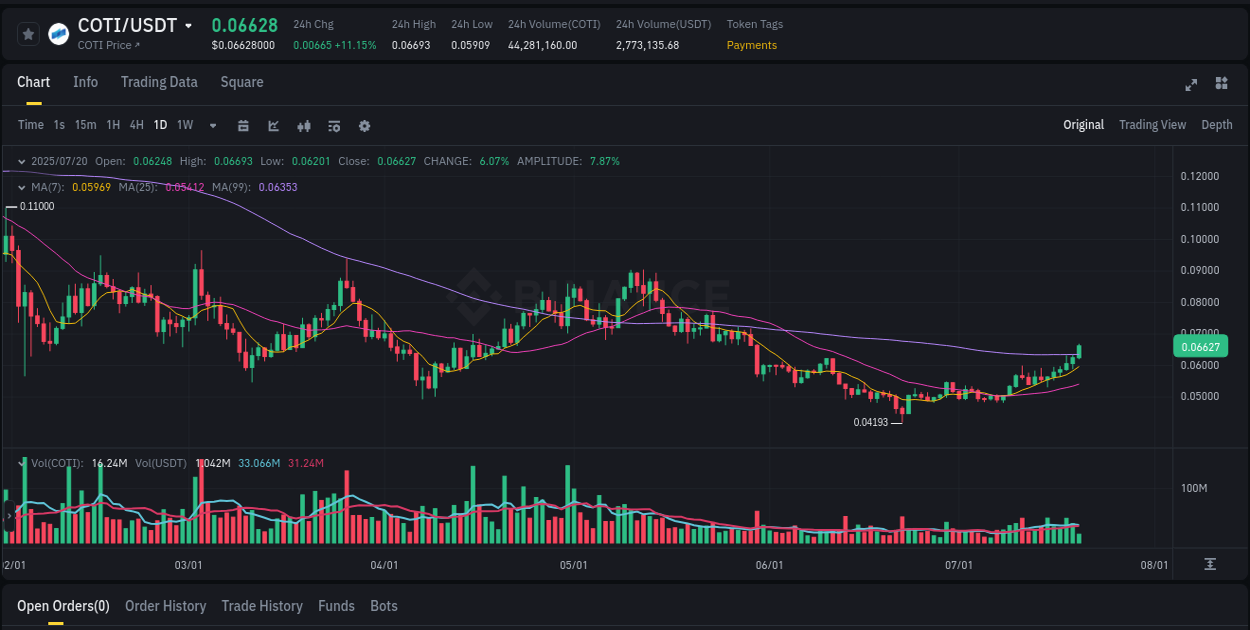This screenshot has width=1250, height=630.
Task: Open the date range picker icon
Action: 243,125
